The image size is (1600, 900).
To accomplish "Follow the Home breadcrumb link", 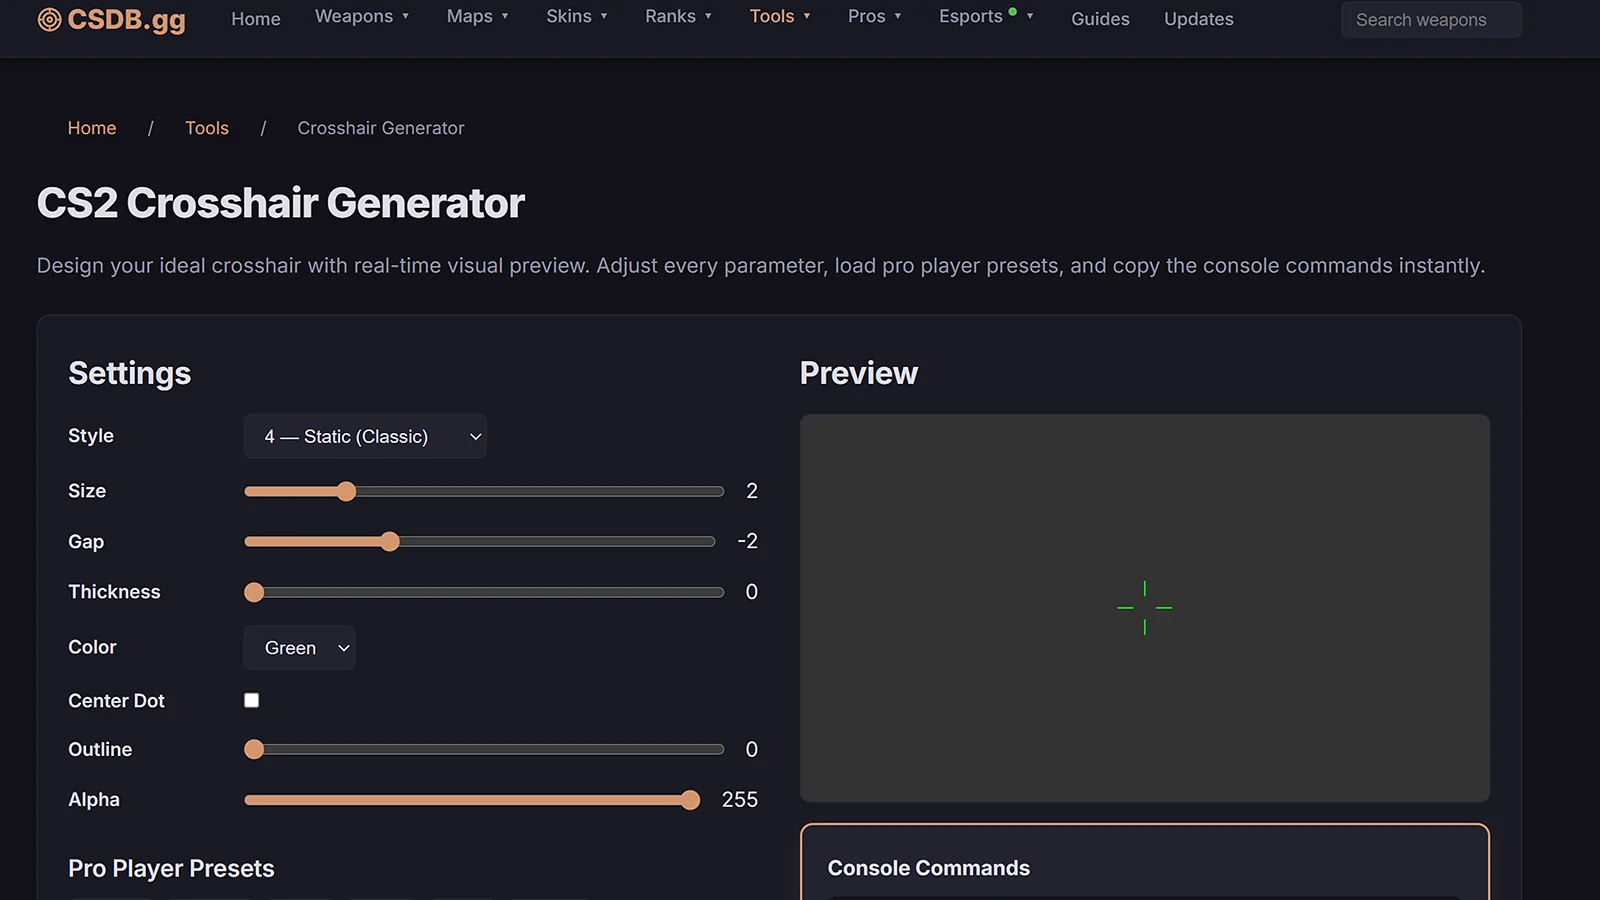I will [92, 128].
